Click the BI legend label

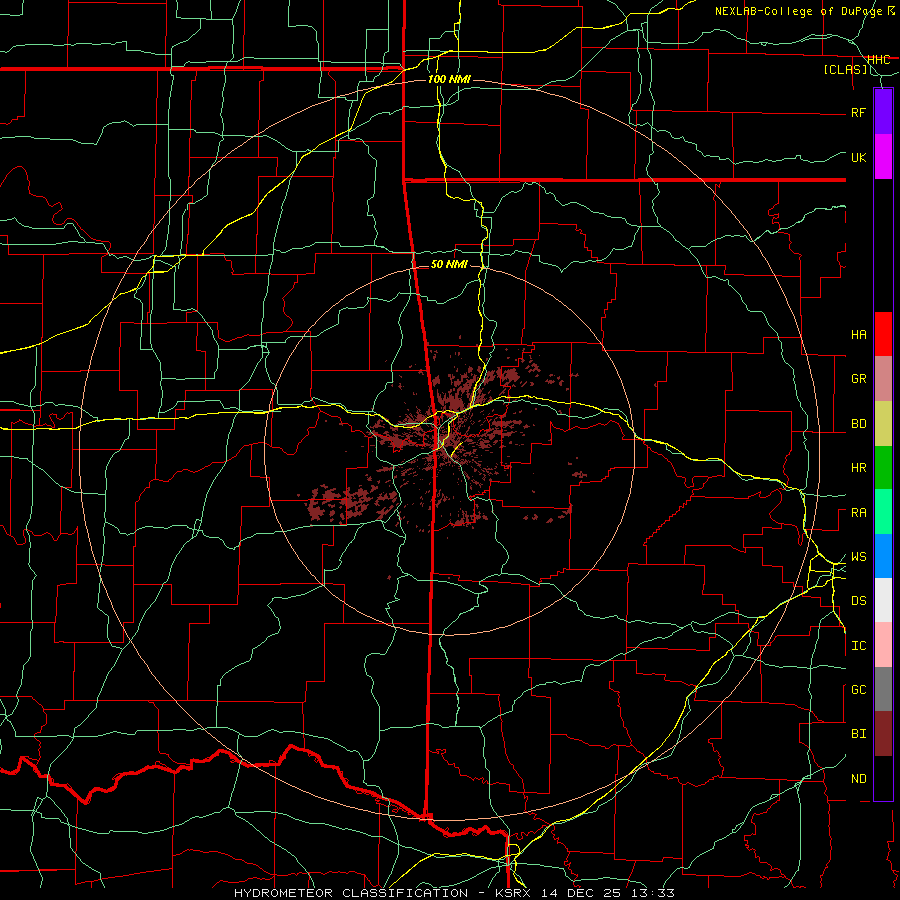859,734
